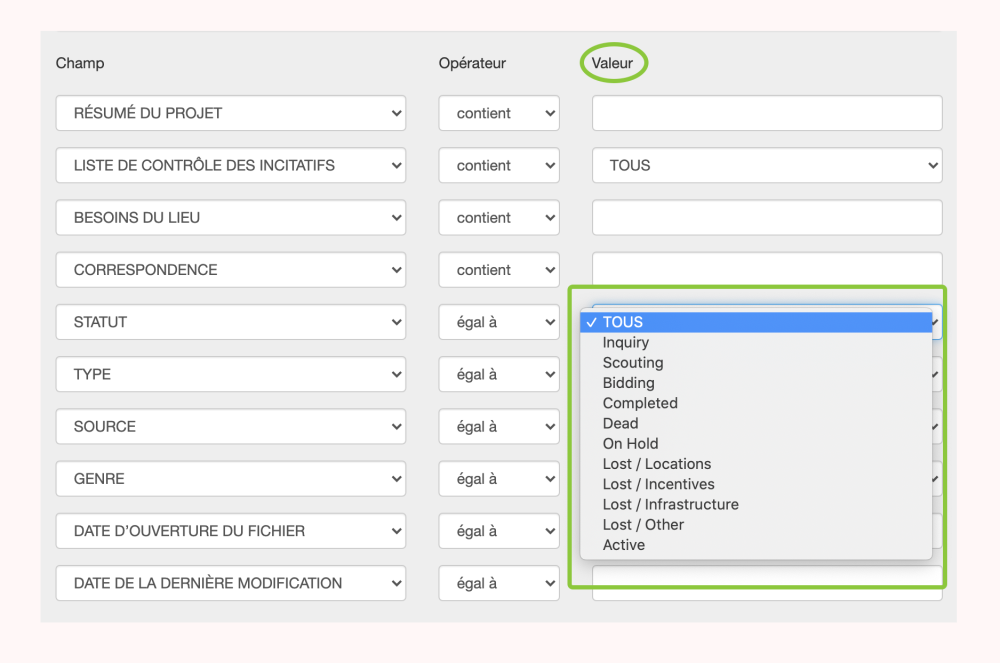Open the RÉSUMÉ DU PROJET field dropdown
The width and height of the screenshot is (1000, 663).
coord(230,113)
